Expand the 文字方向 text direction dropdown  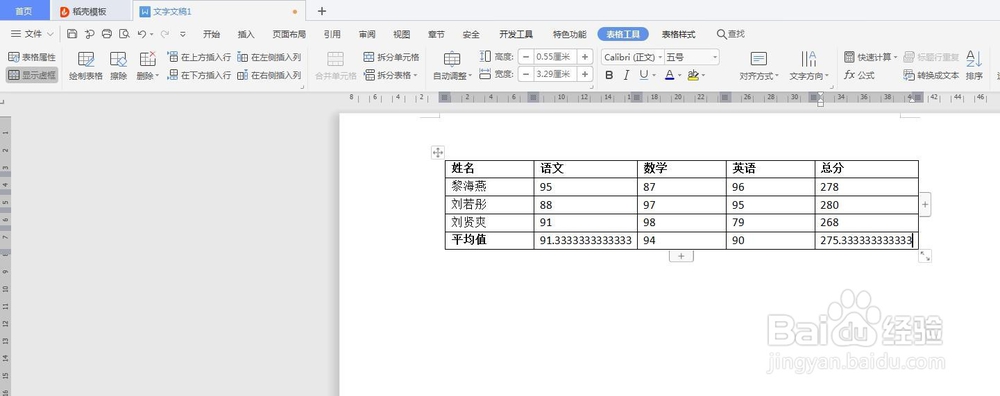(827, 76)
